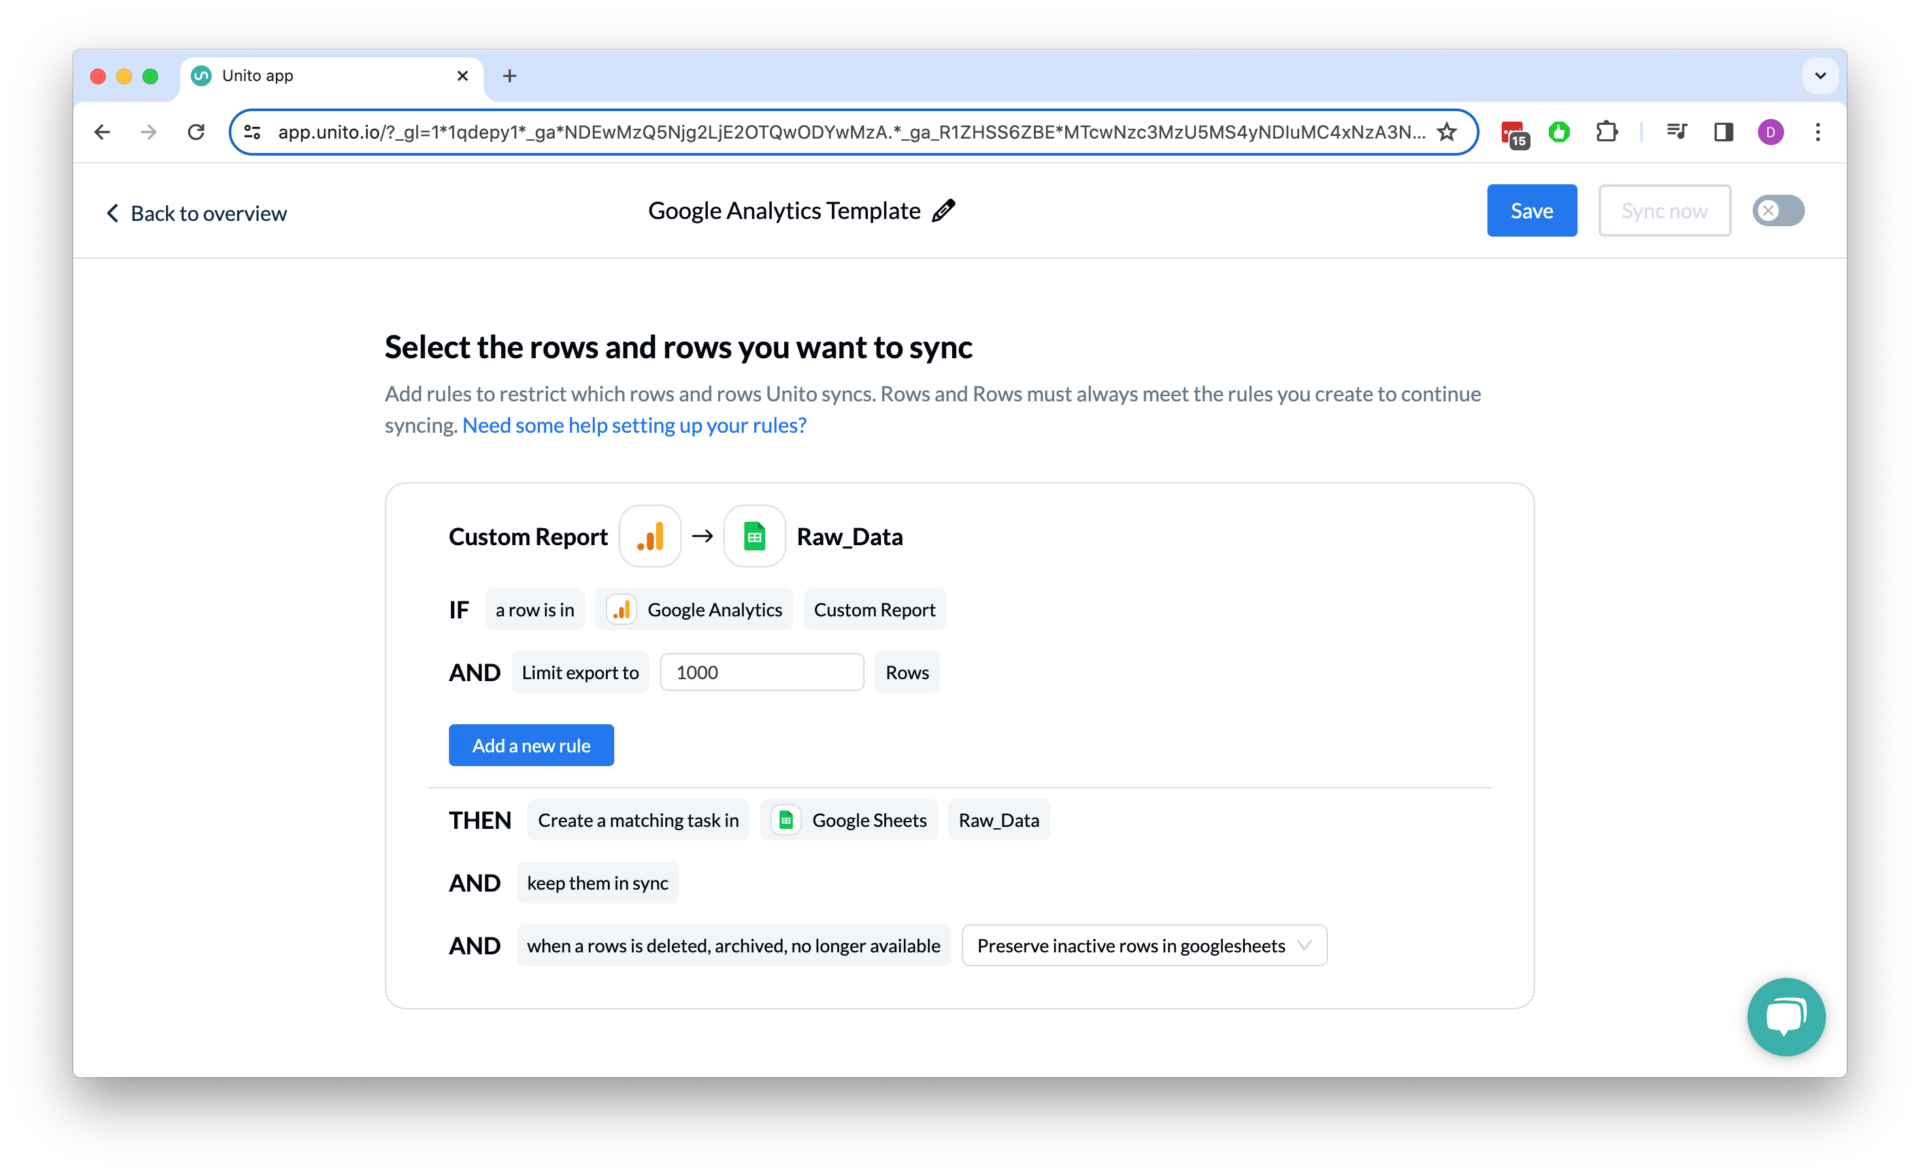1920x1174 pixels.
Task: Click the Google Analytics icon next to Custom Report
Action: [x=650, y=536]
